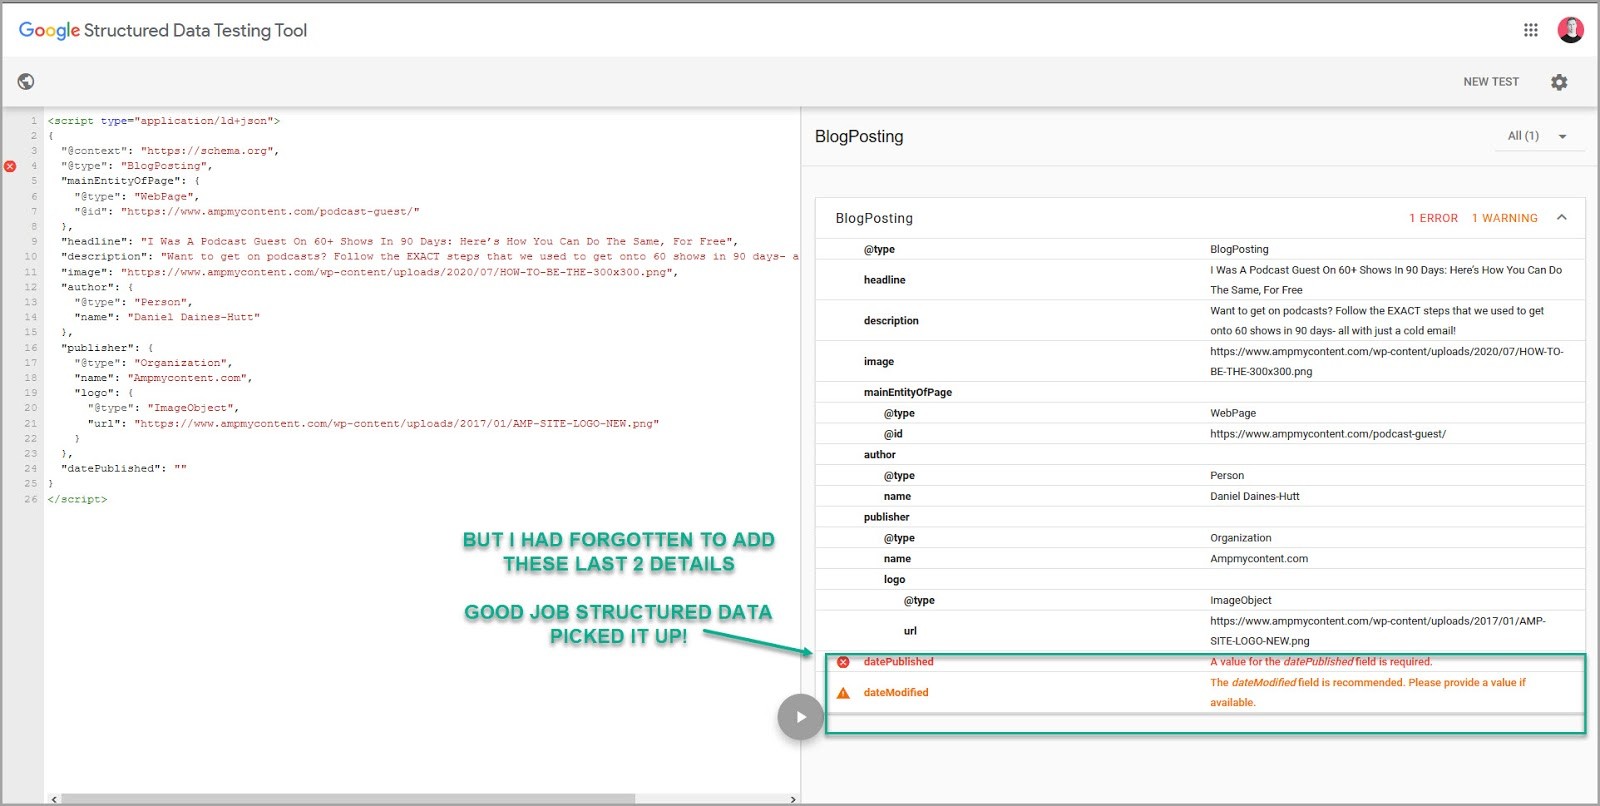Start a NEW TEST
Screen dimensions: 1600x806
pyautogui.click(x=1490, y=82)
